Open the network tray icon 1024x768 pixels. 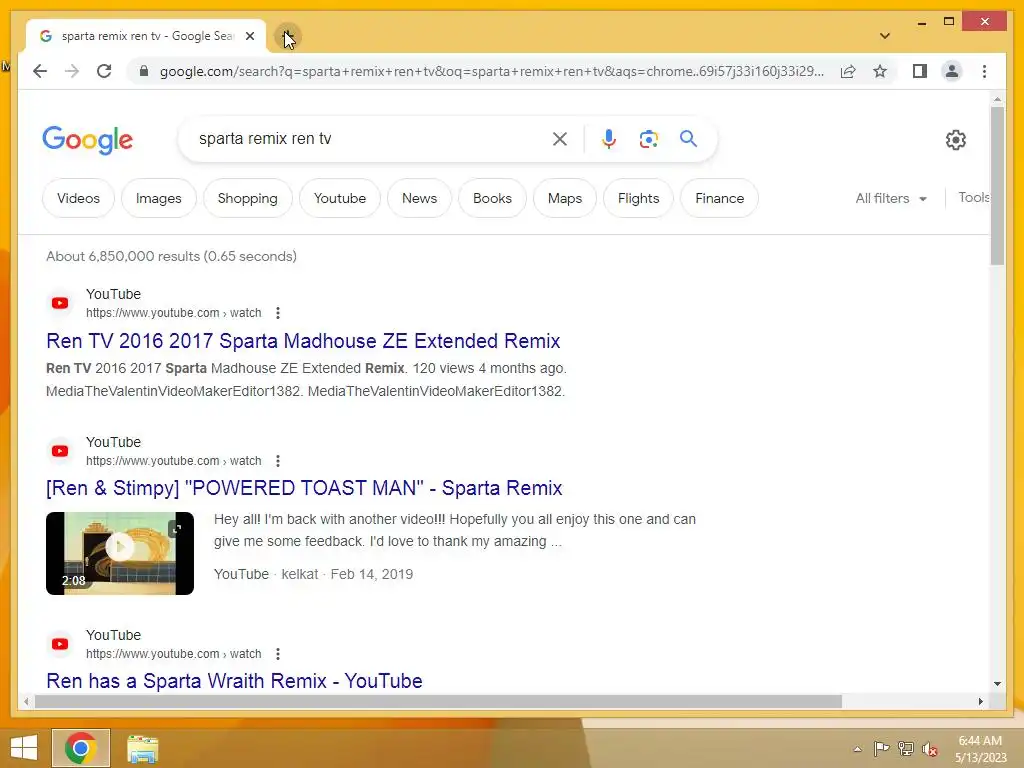point(906,748)
